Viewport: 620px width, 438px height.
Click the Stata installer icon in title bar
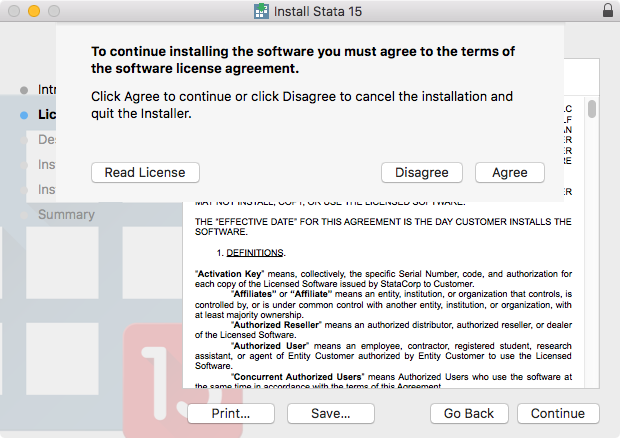(x=261, y=11)
